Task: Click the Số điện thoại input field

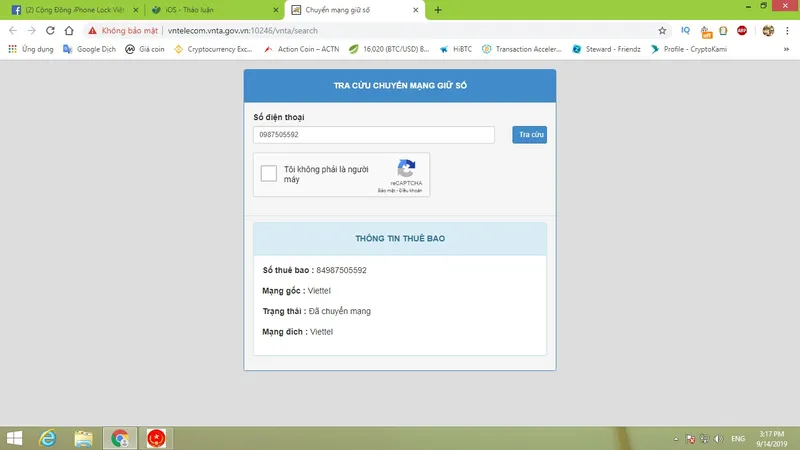Action: (x=374, y=135)
